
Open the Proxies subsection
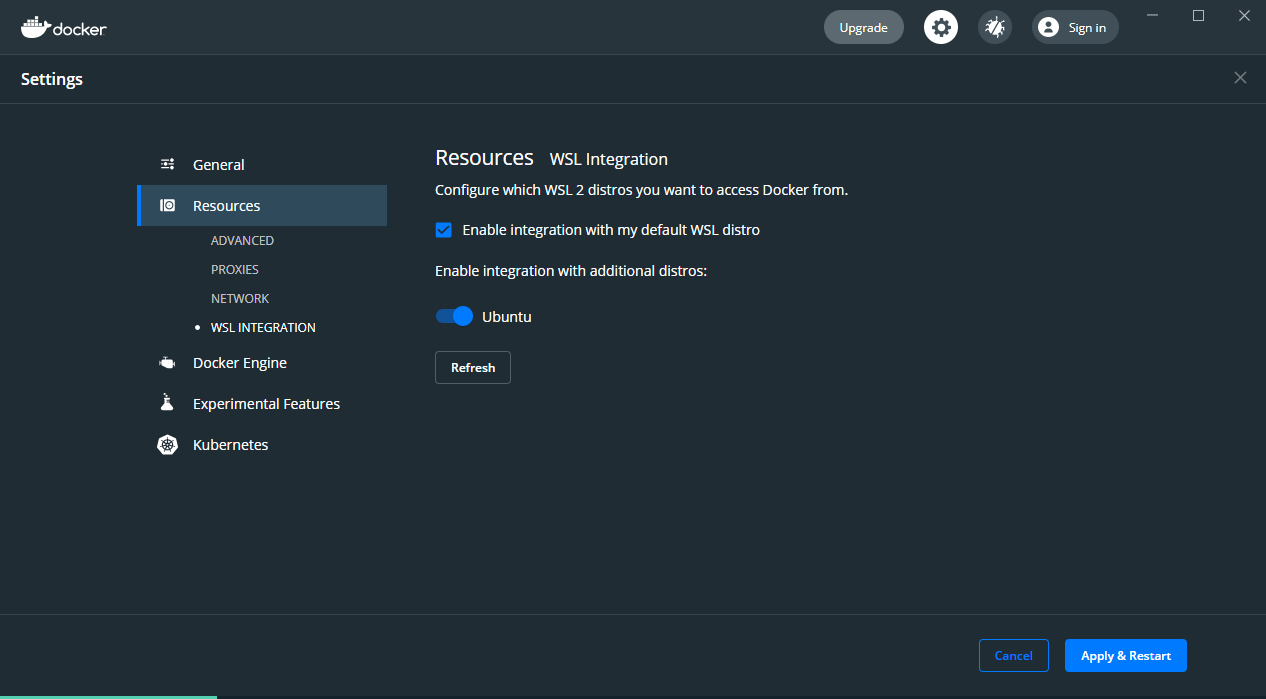tap(235, 270)
